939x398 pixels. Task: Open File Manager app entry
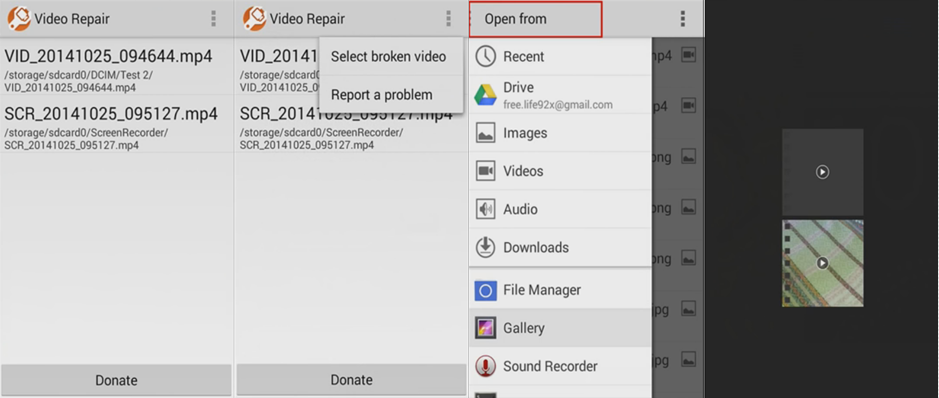560,290
